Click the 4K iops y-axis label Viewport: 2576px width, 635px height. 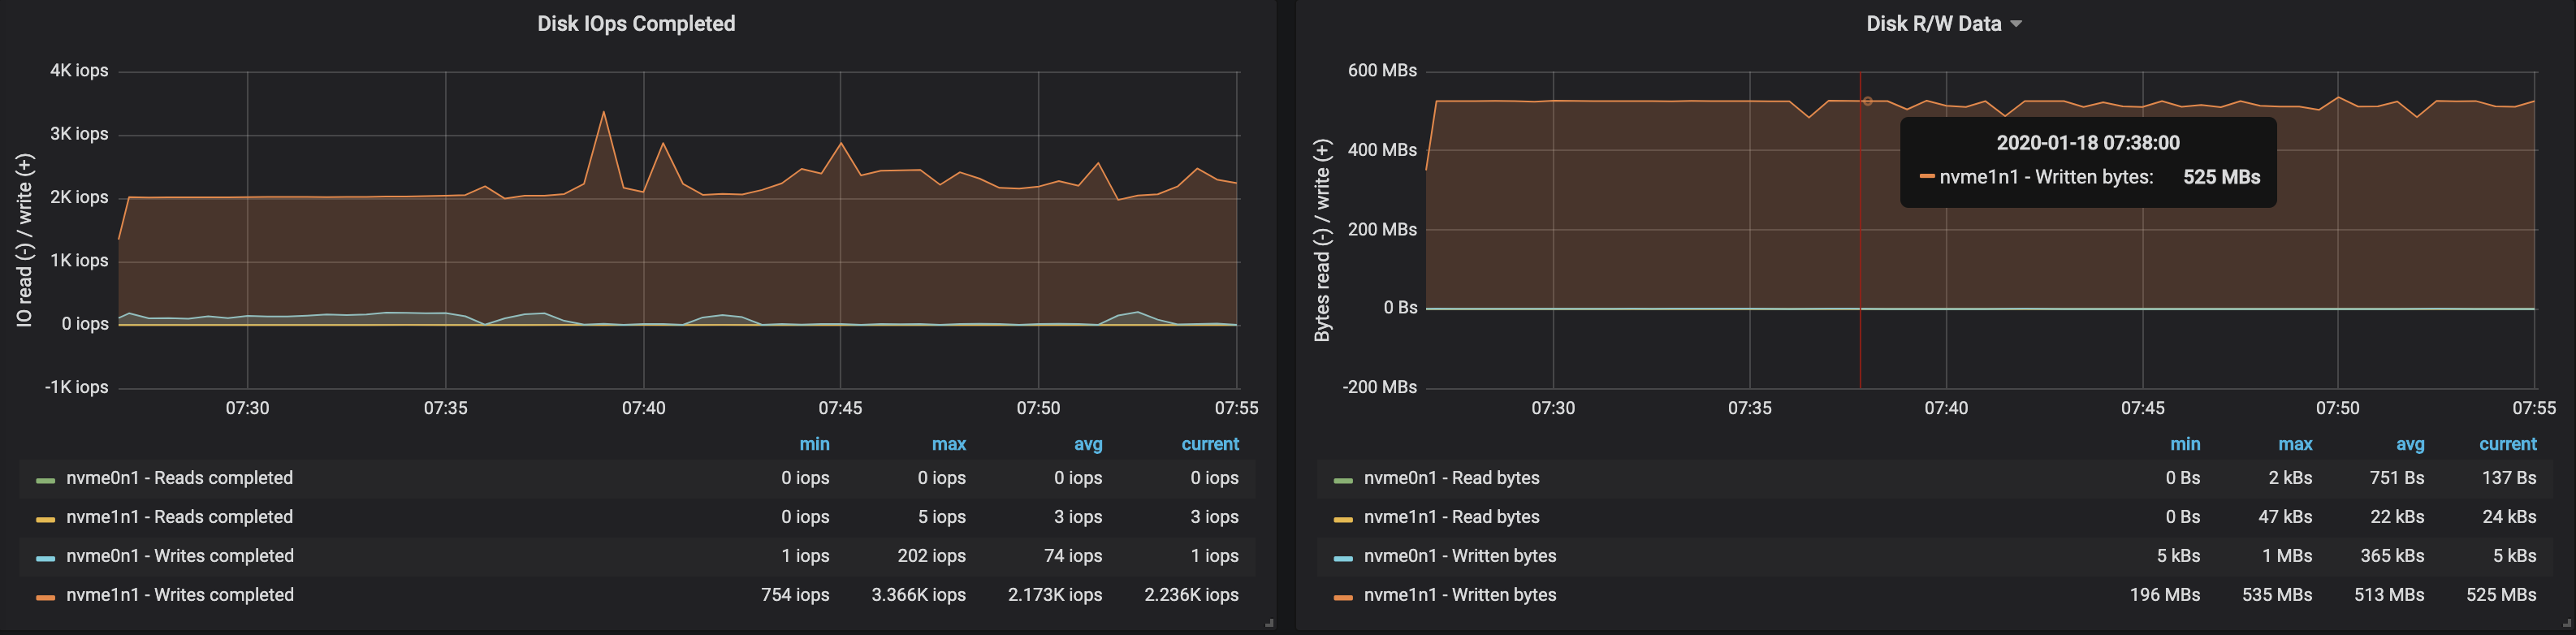(79, 71)
